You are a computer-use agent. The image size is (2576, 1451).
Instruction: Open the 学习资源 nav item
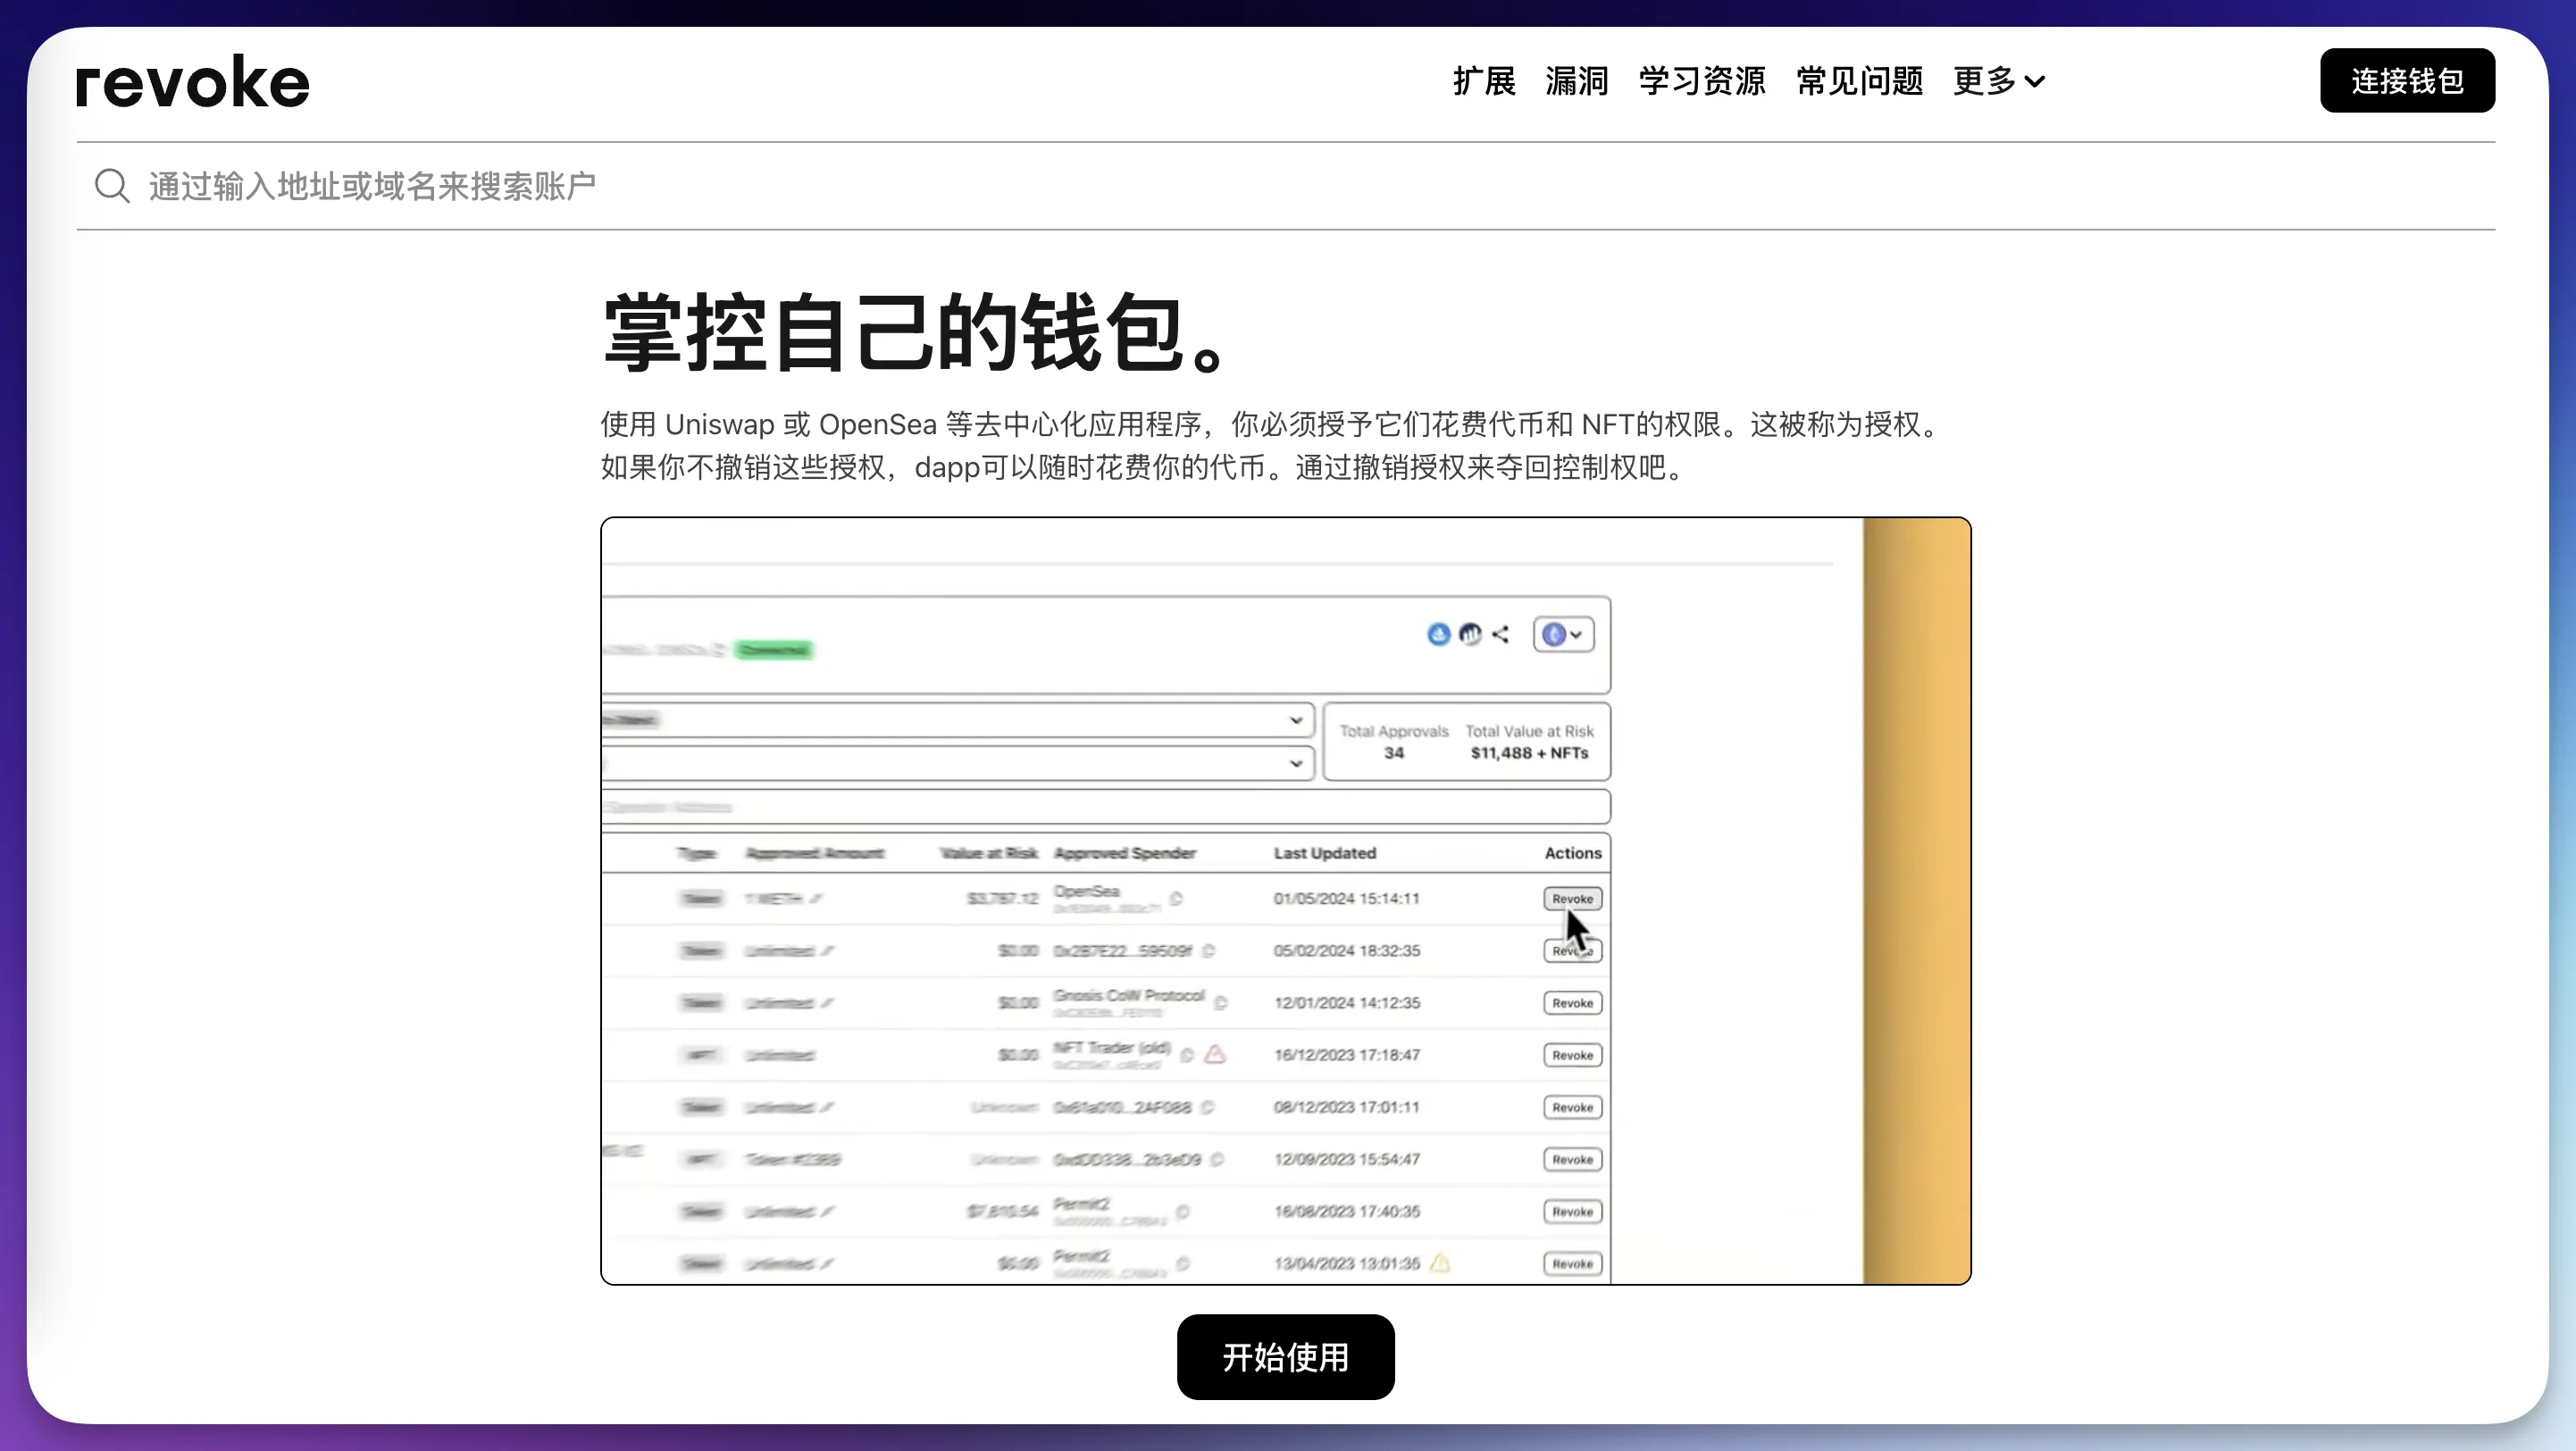(x=1702, y=81)
